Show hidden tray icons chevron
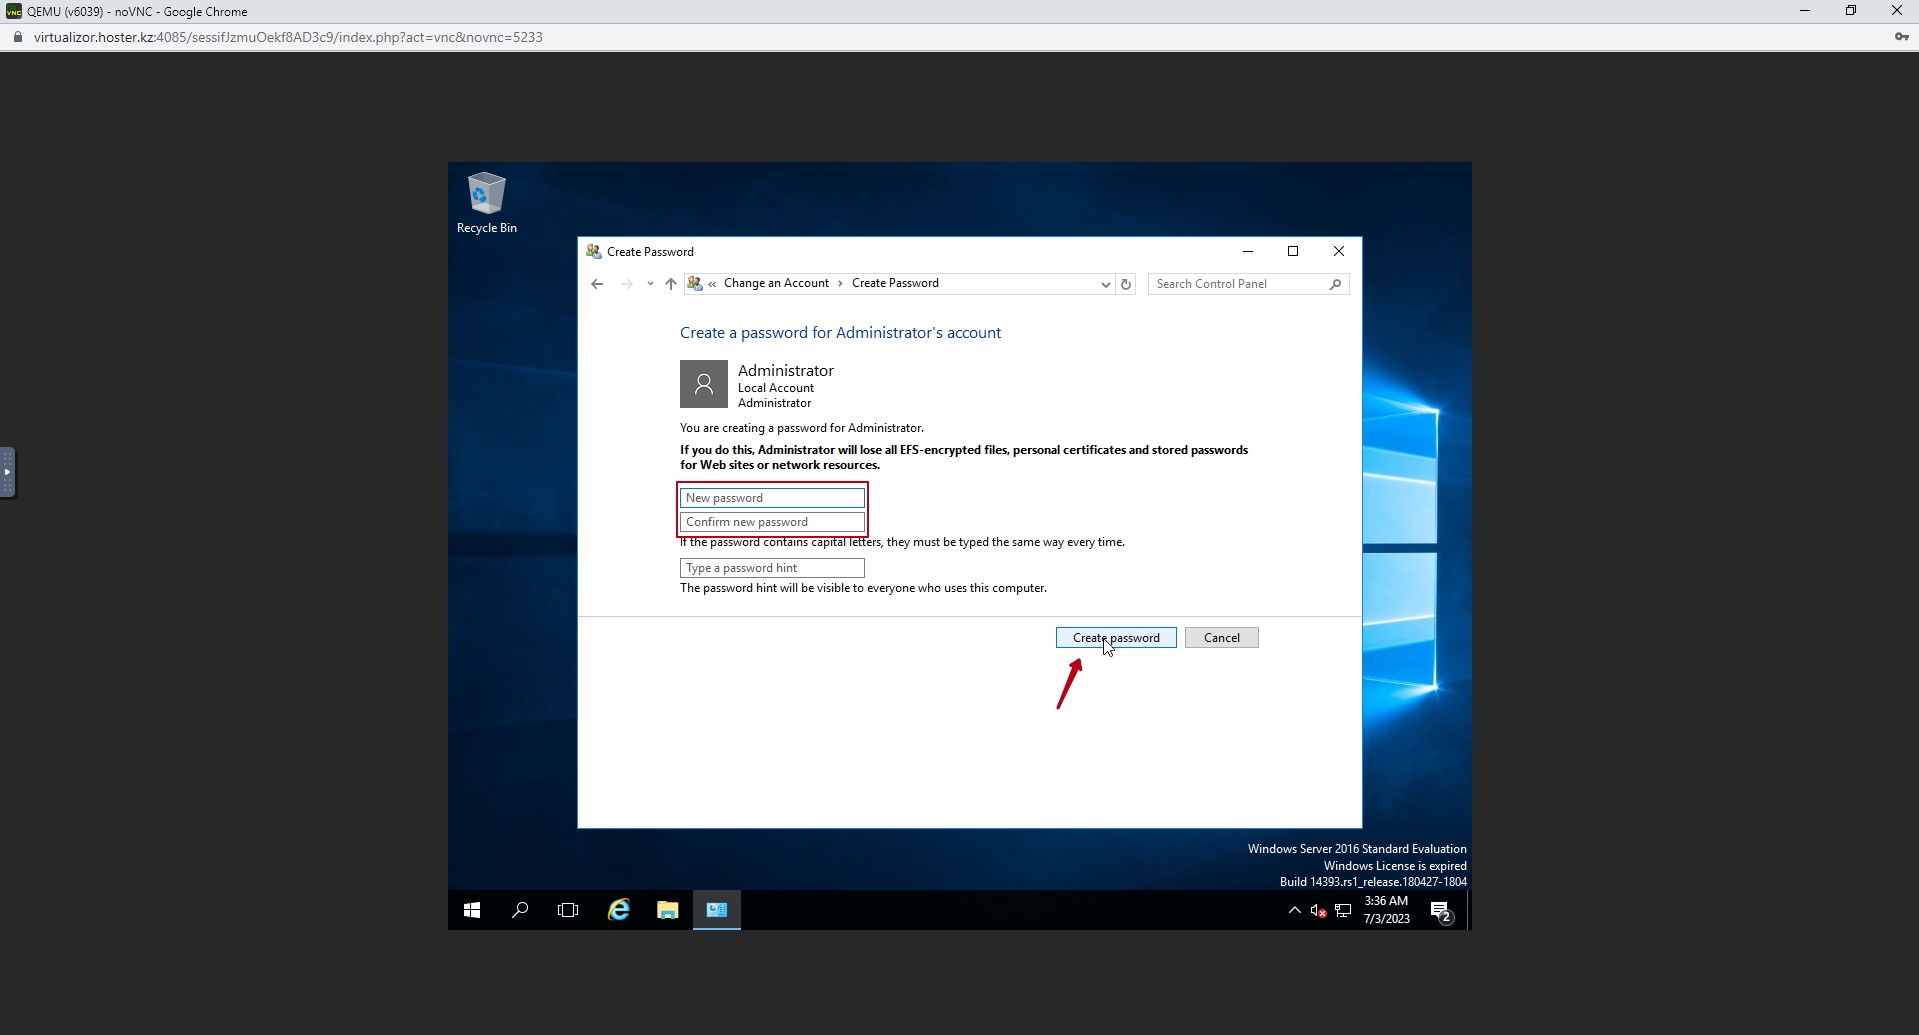This screenshot has width=1919, height=1035. coord(1294,910)
